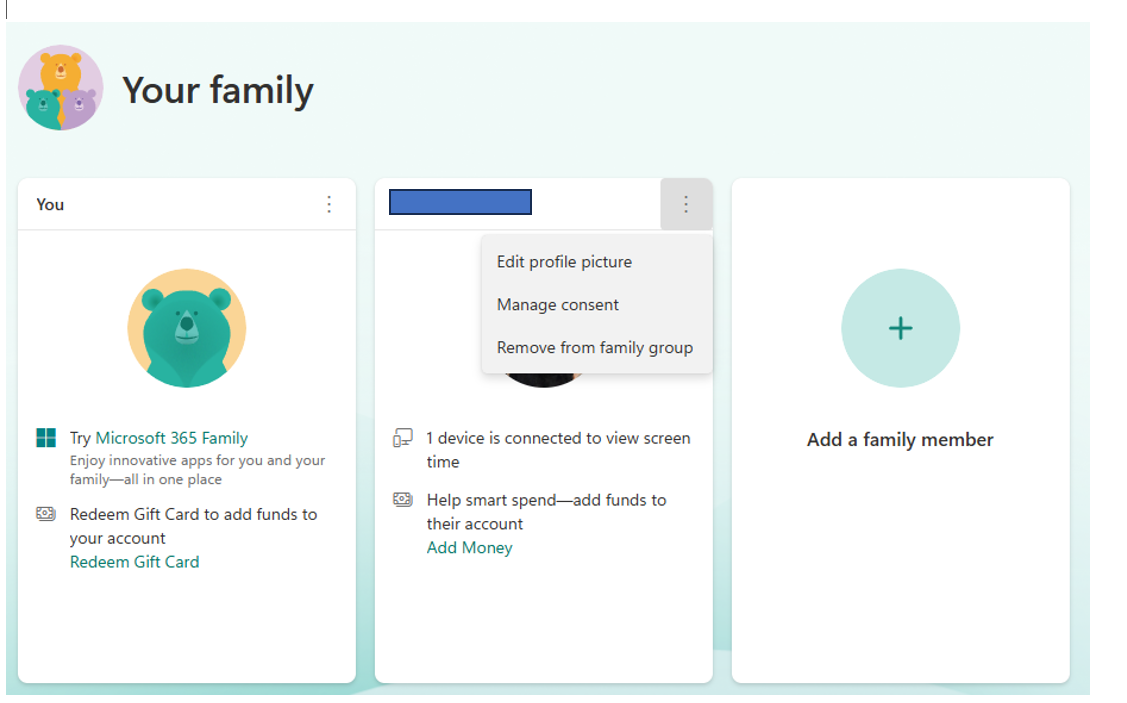Choose Manage consent from the menu
The height and width of the screenshot is (703, 1127).
coord(558,305)
